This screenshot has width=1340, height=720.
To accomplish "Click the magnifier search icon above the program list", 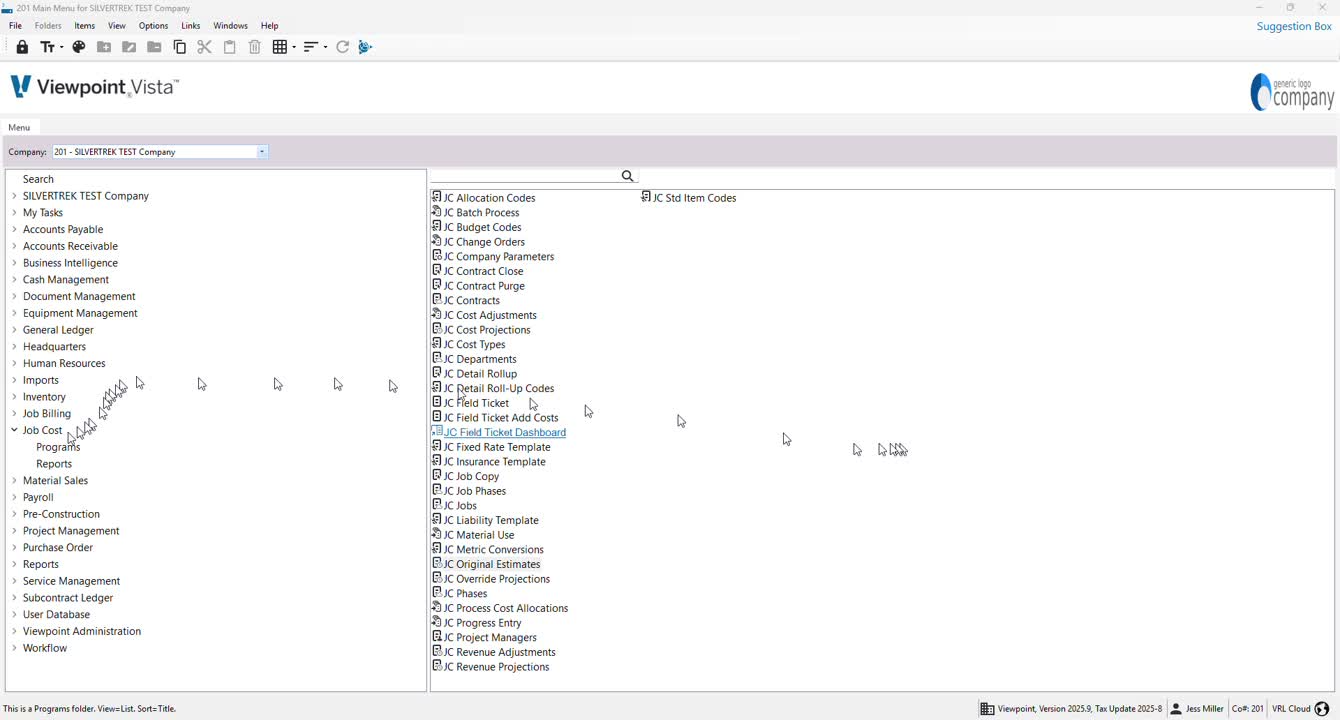I will [x=628, y=176].
